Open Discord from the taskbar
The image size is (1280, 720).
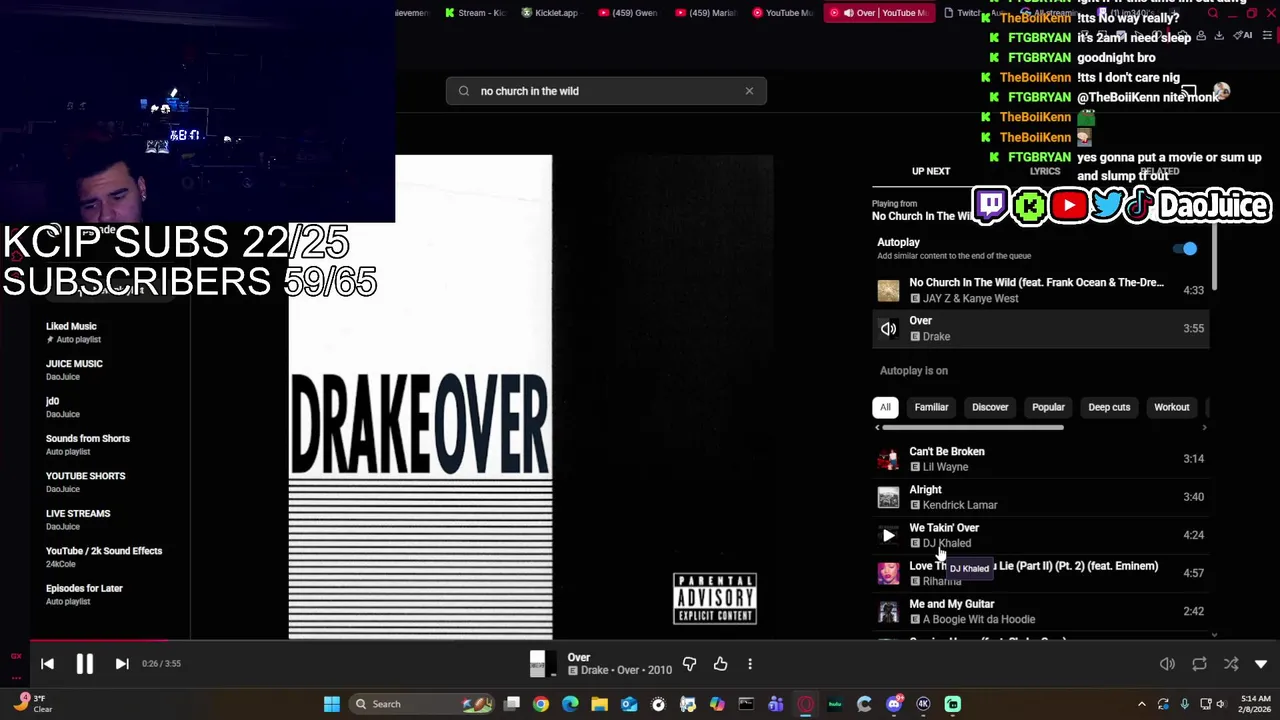coord(894,704)
